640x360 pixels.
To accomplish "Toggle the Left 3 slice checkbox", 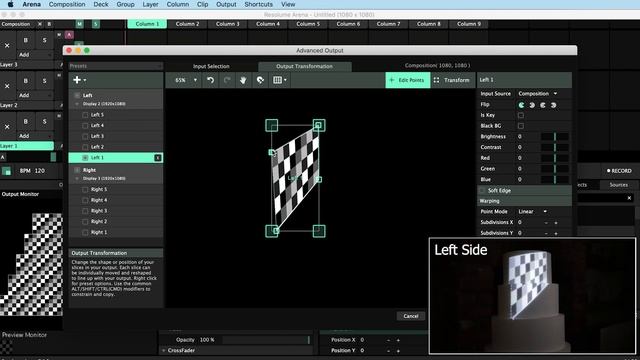I will click(x=85, y=136).
